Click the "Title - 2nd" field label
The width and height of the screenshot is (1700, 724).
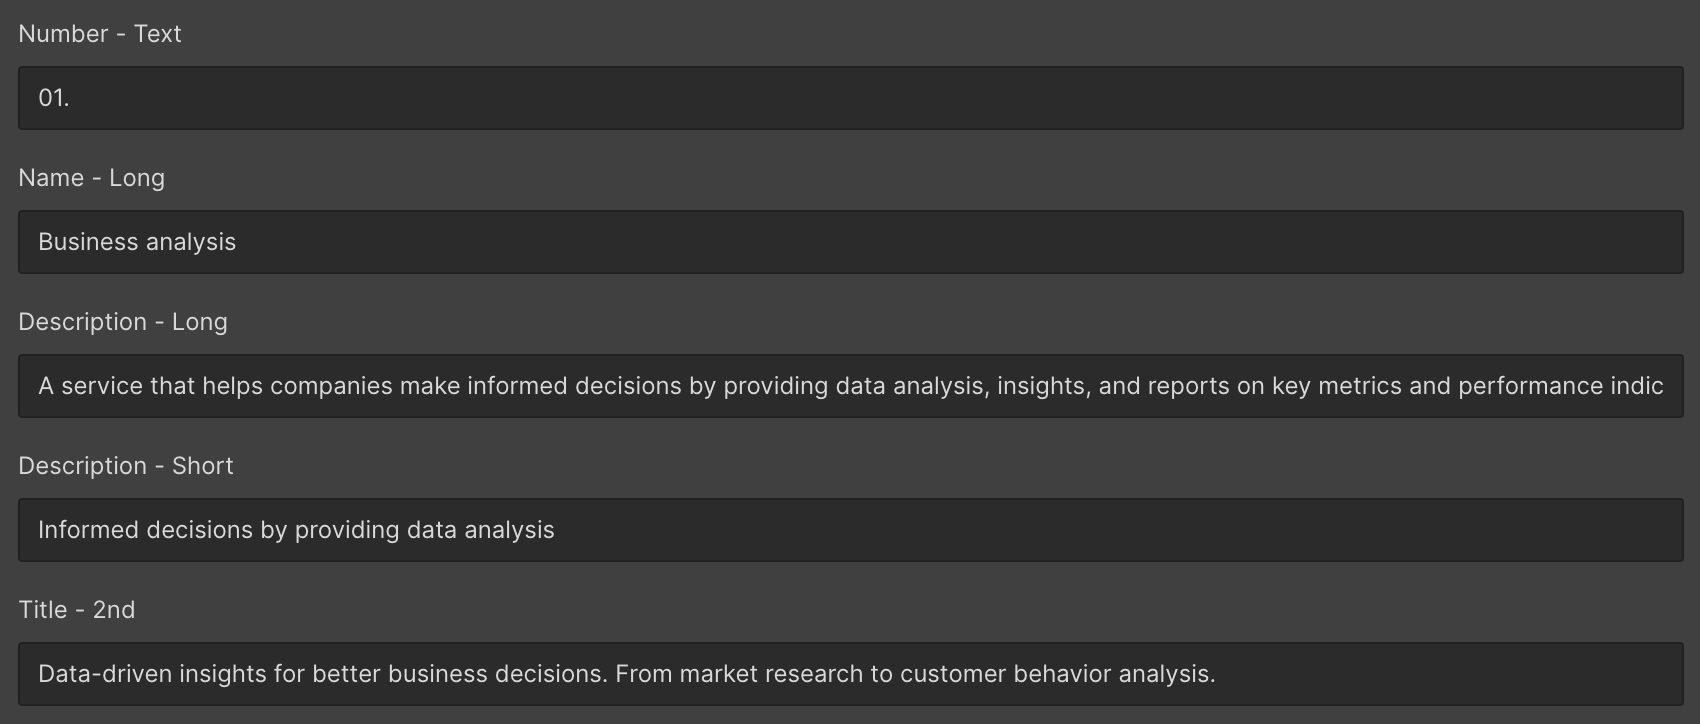pyautogui.click(x=77, y=610)
